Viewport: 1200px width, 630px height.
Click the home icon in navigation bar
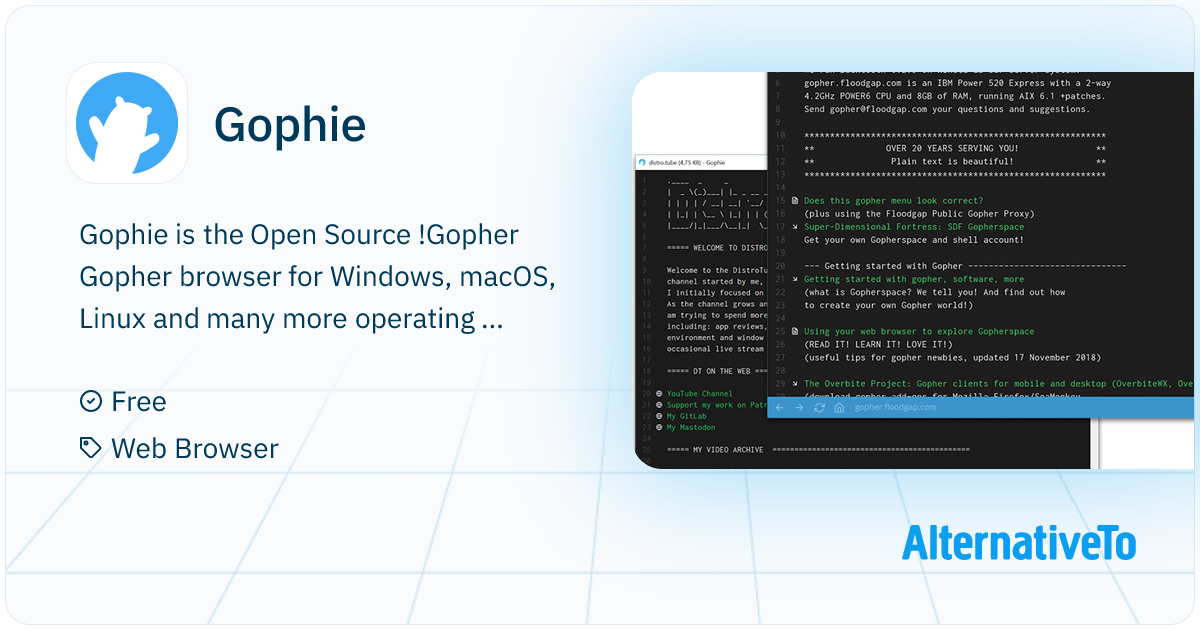[x=839, y=407]
